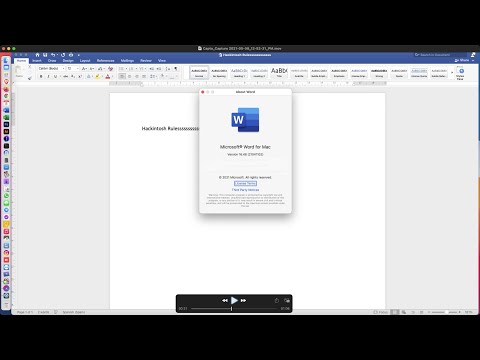The width and height of the screenshot is (480, 360).
Task: Click the Clear Formatting icon
Action: coord(110,68)
